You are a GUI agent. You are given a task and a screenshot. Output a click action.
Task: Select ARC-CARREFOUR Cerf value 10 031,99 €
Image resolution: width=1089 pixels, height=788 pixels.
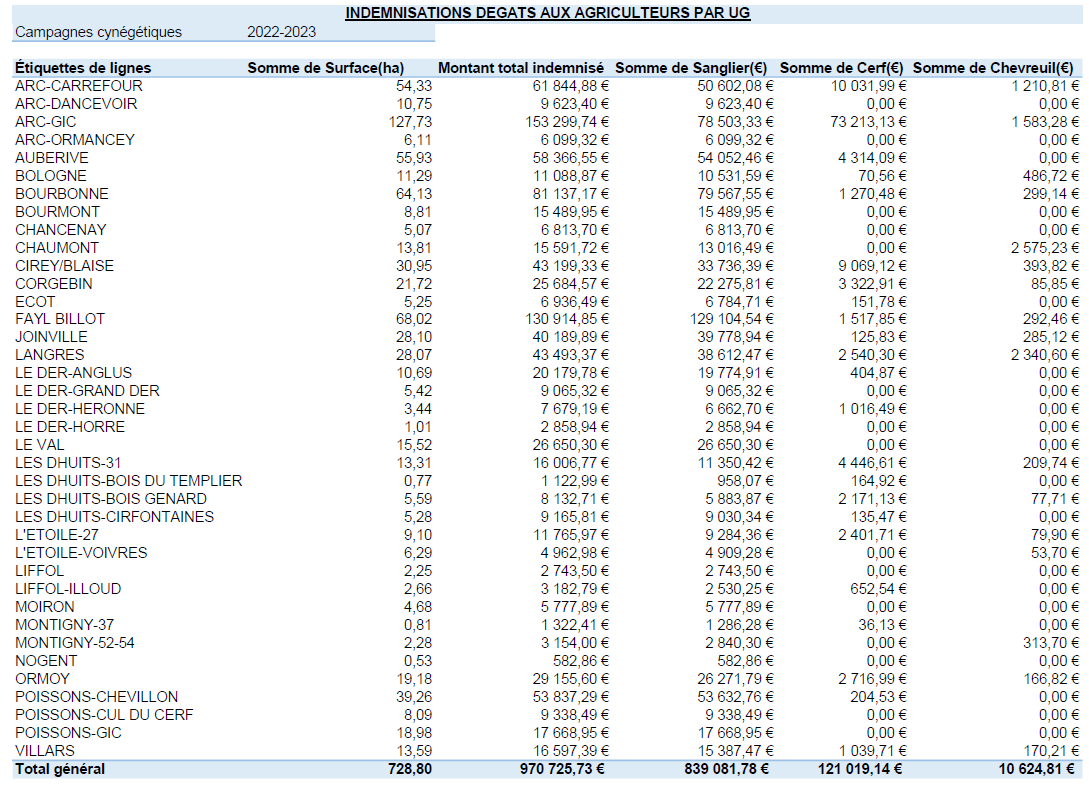(869, 86)
